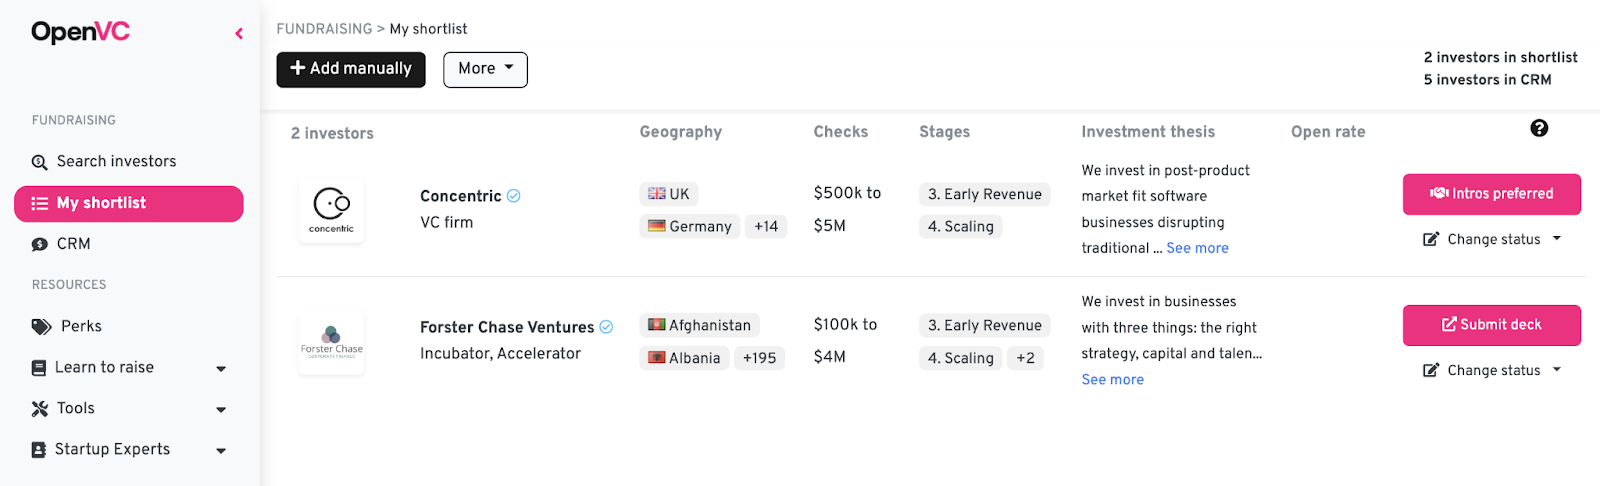Image resolution: width=1600 pixels, height=486 pixels.
Task: Open Change status dropdown for Concentric
Action: click(x=1492, y=239)
